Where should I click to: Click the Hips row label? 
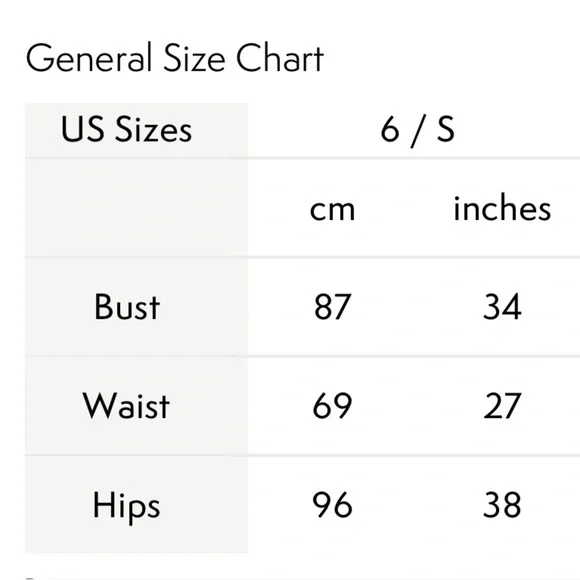[x=126, y=506]
